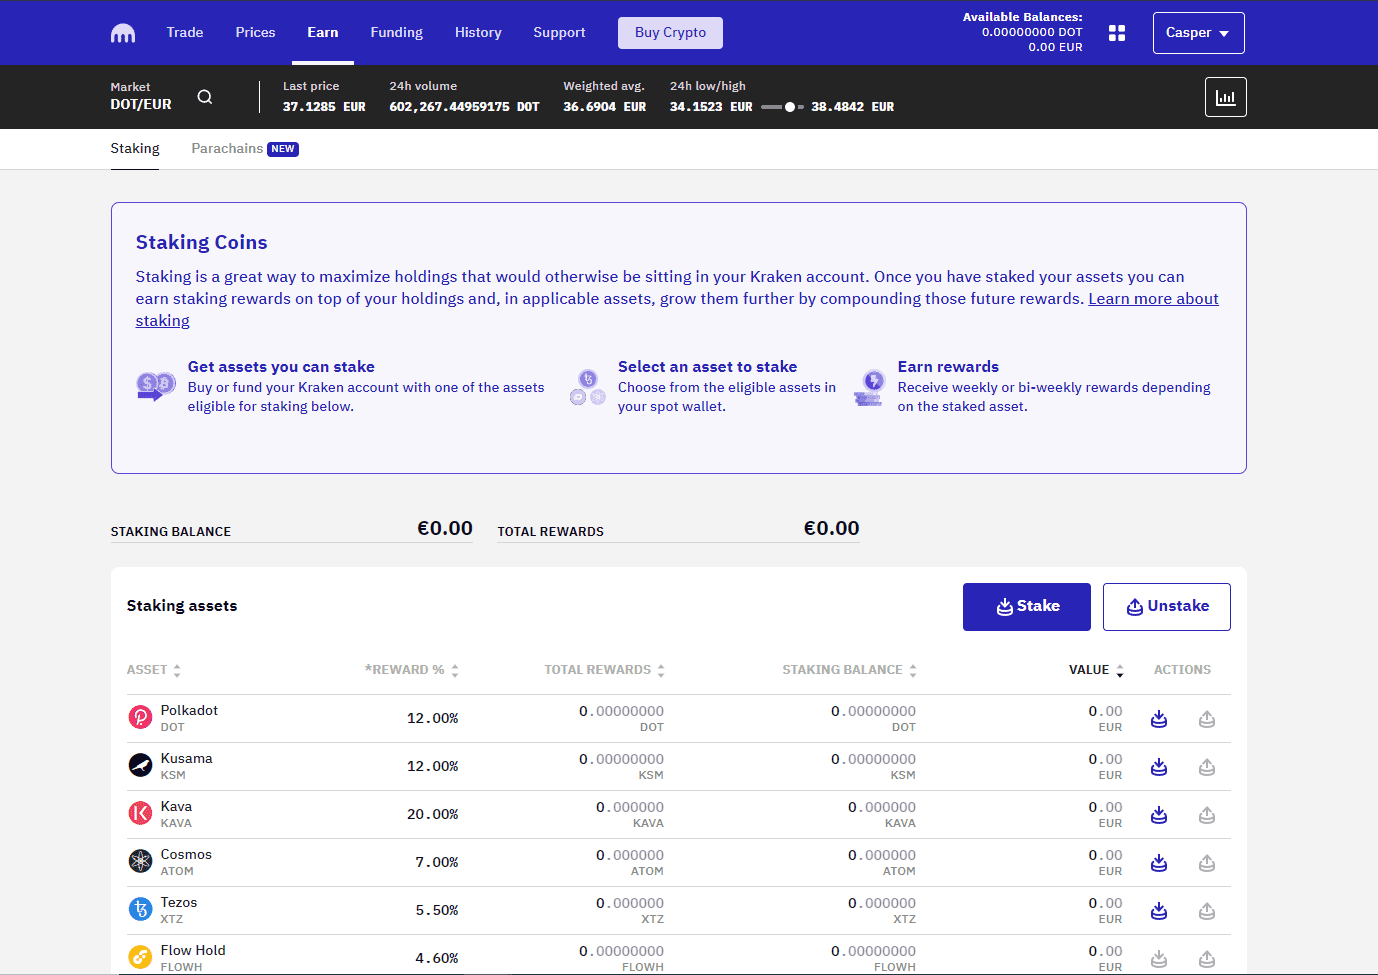This screenshot has width=1378, height=975.
Task: Switch to the Parachains tab
Action: coord(245,148)
